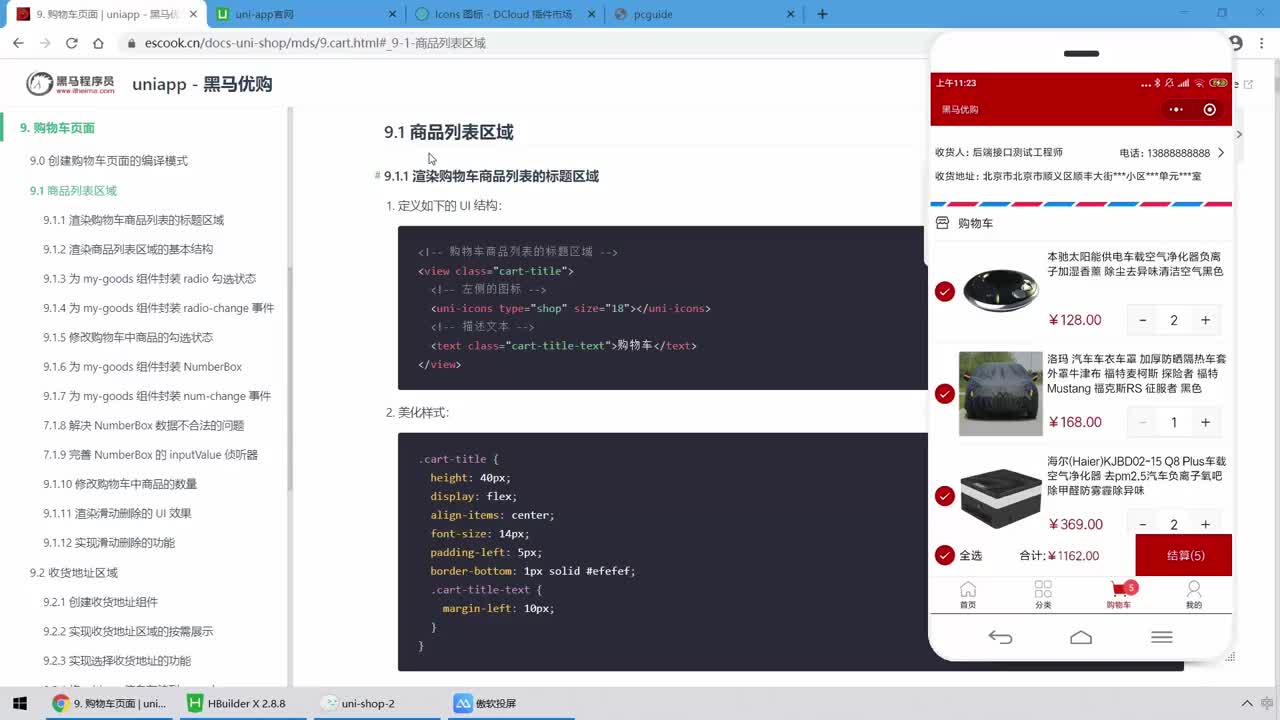Expand 9.2 收货地址区域 in sidebar
Viewport: 1280px width, 720px height.
(74, 573)
